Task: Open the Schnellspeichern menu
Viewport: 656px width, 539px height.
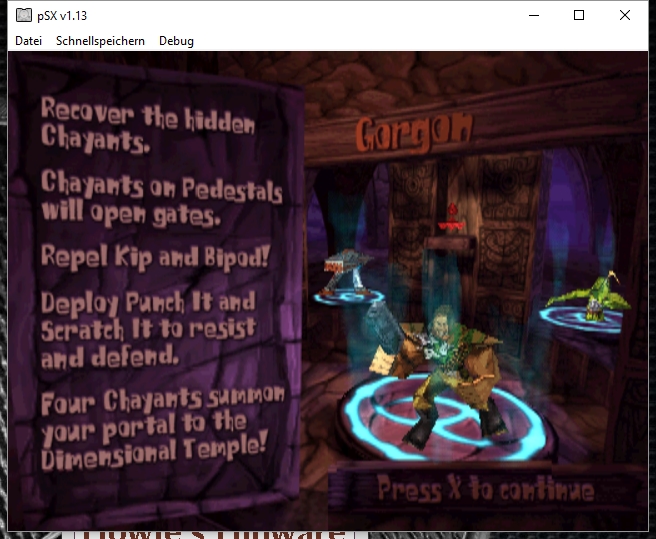Action: (x=100, y=41)
